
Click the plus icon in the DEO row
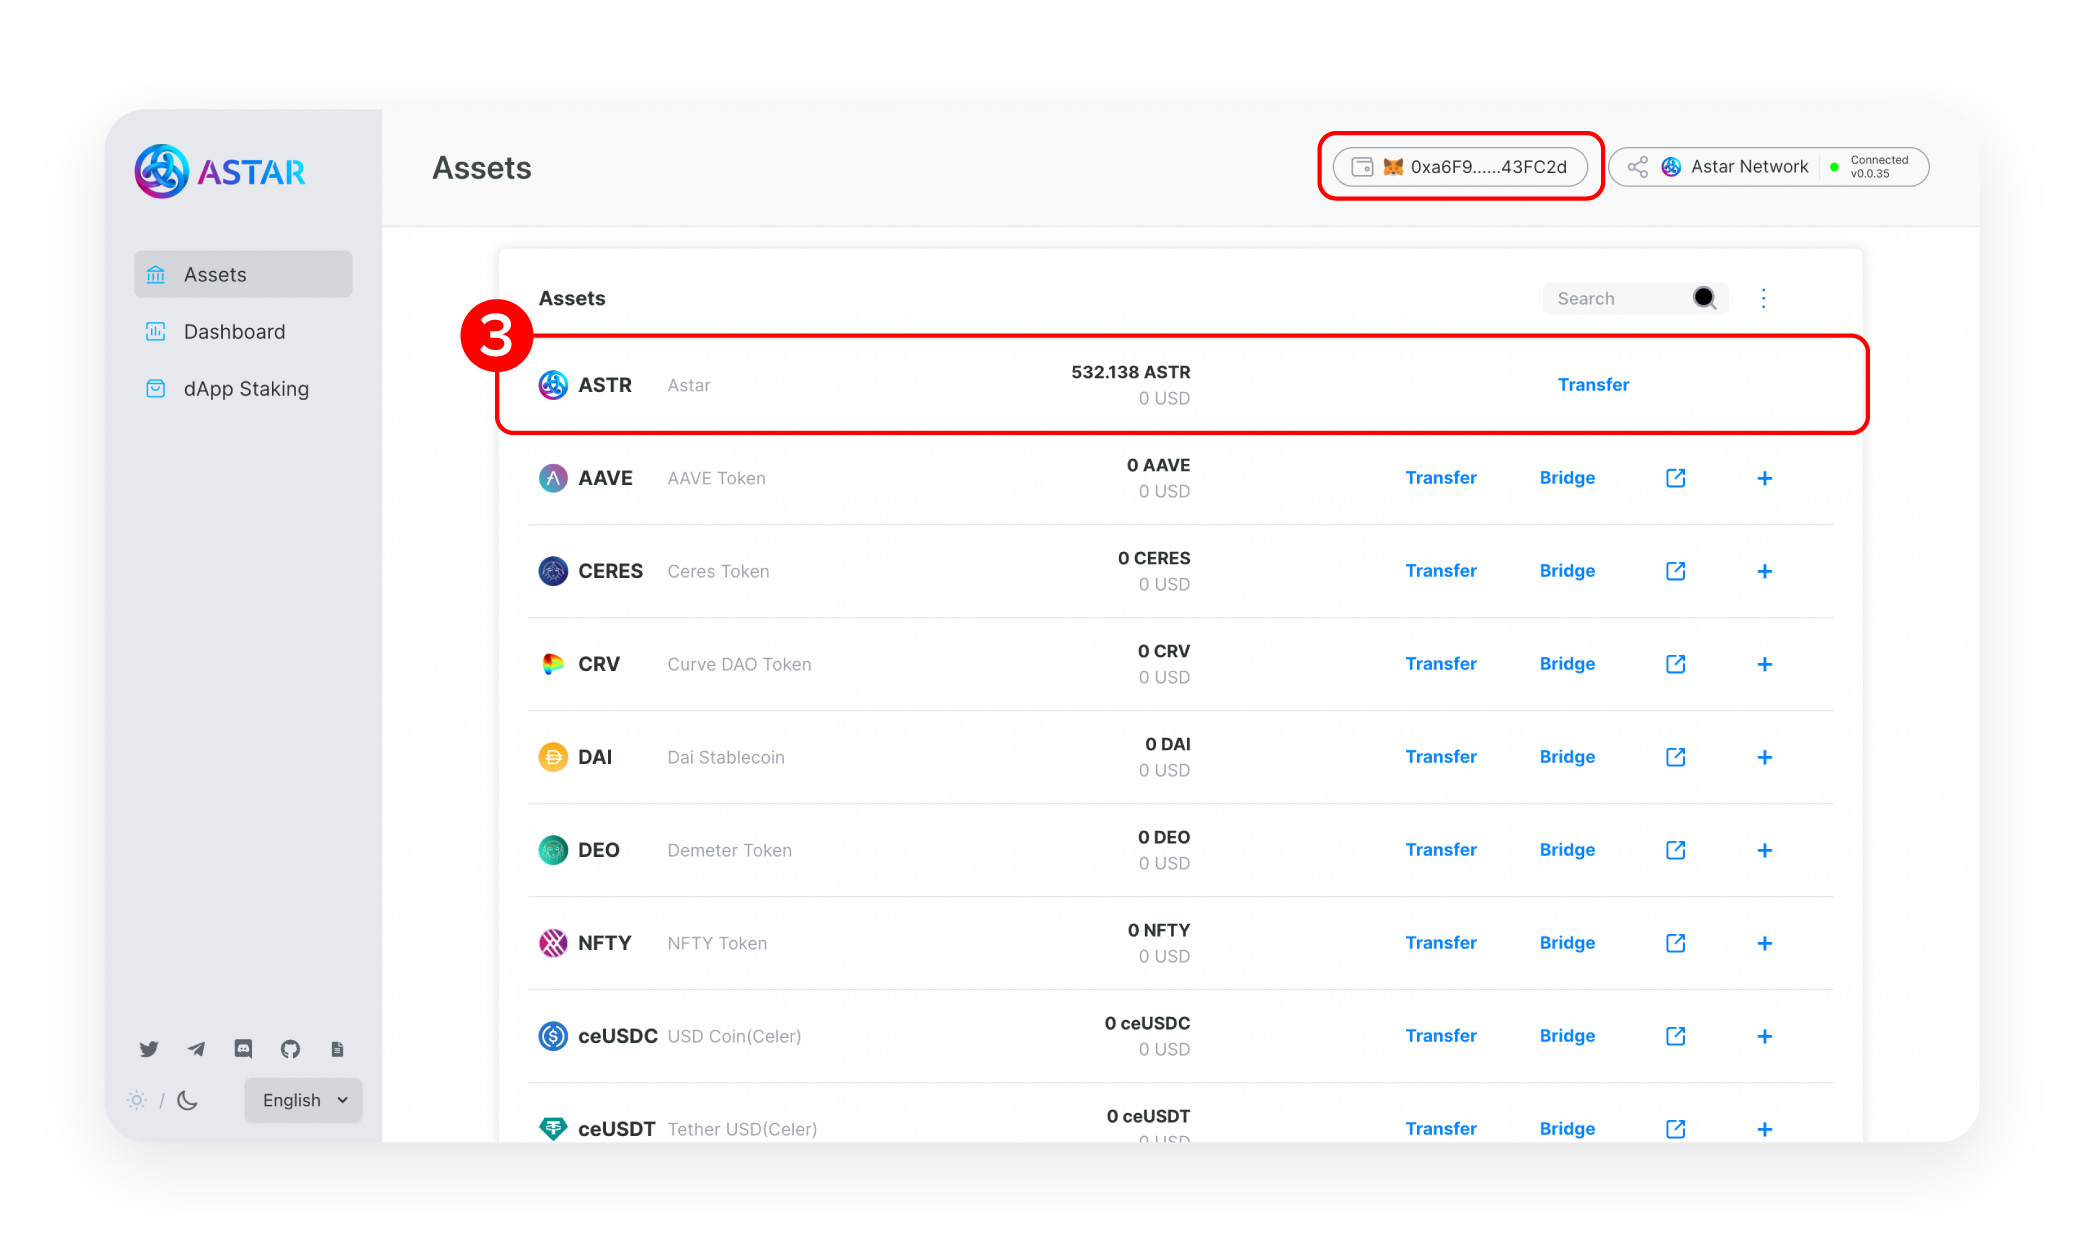point(1765,850)
